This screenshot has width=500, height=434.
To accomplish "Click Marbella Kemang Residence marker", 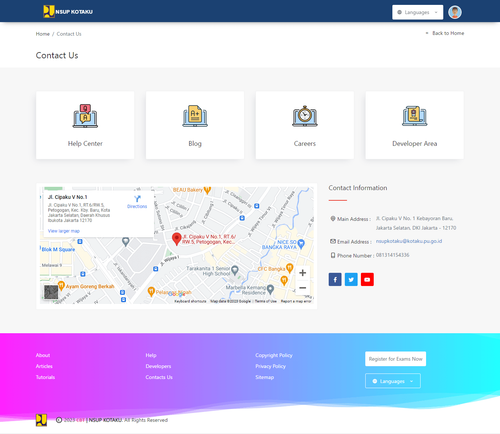I will click(x=270, y=289).
